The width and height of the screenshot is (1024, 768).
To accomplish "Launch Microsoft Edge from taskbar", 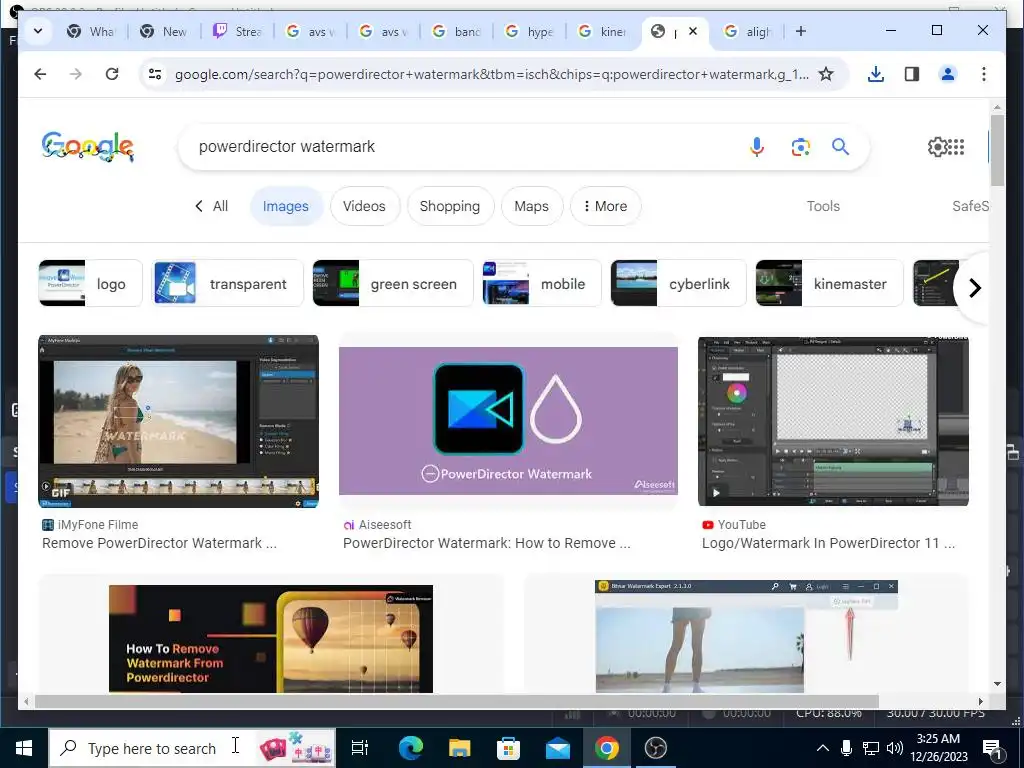I will coord(411,748).
